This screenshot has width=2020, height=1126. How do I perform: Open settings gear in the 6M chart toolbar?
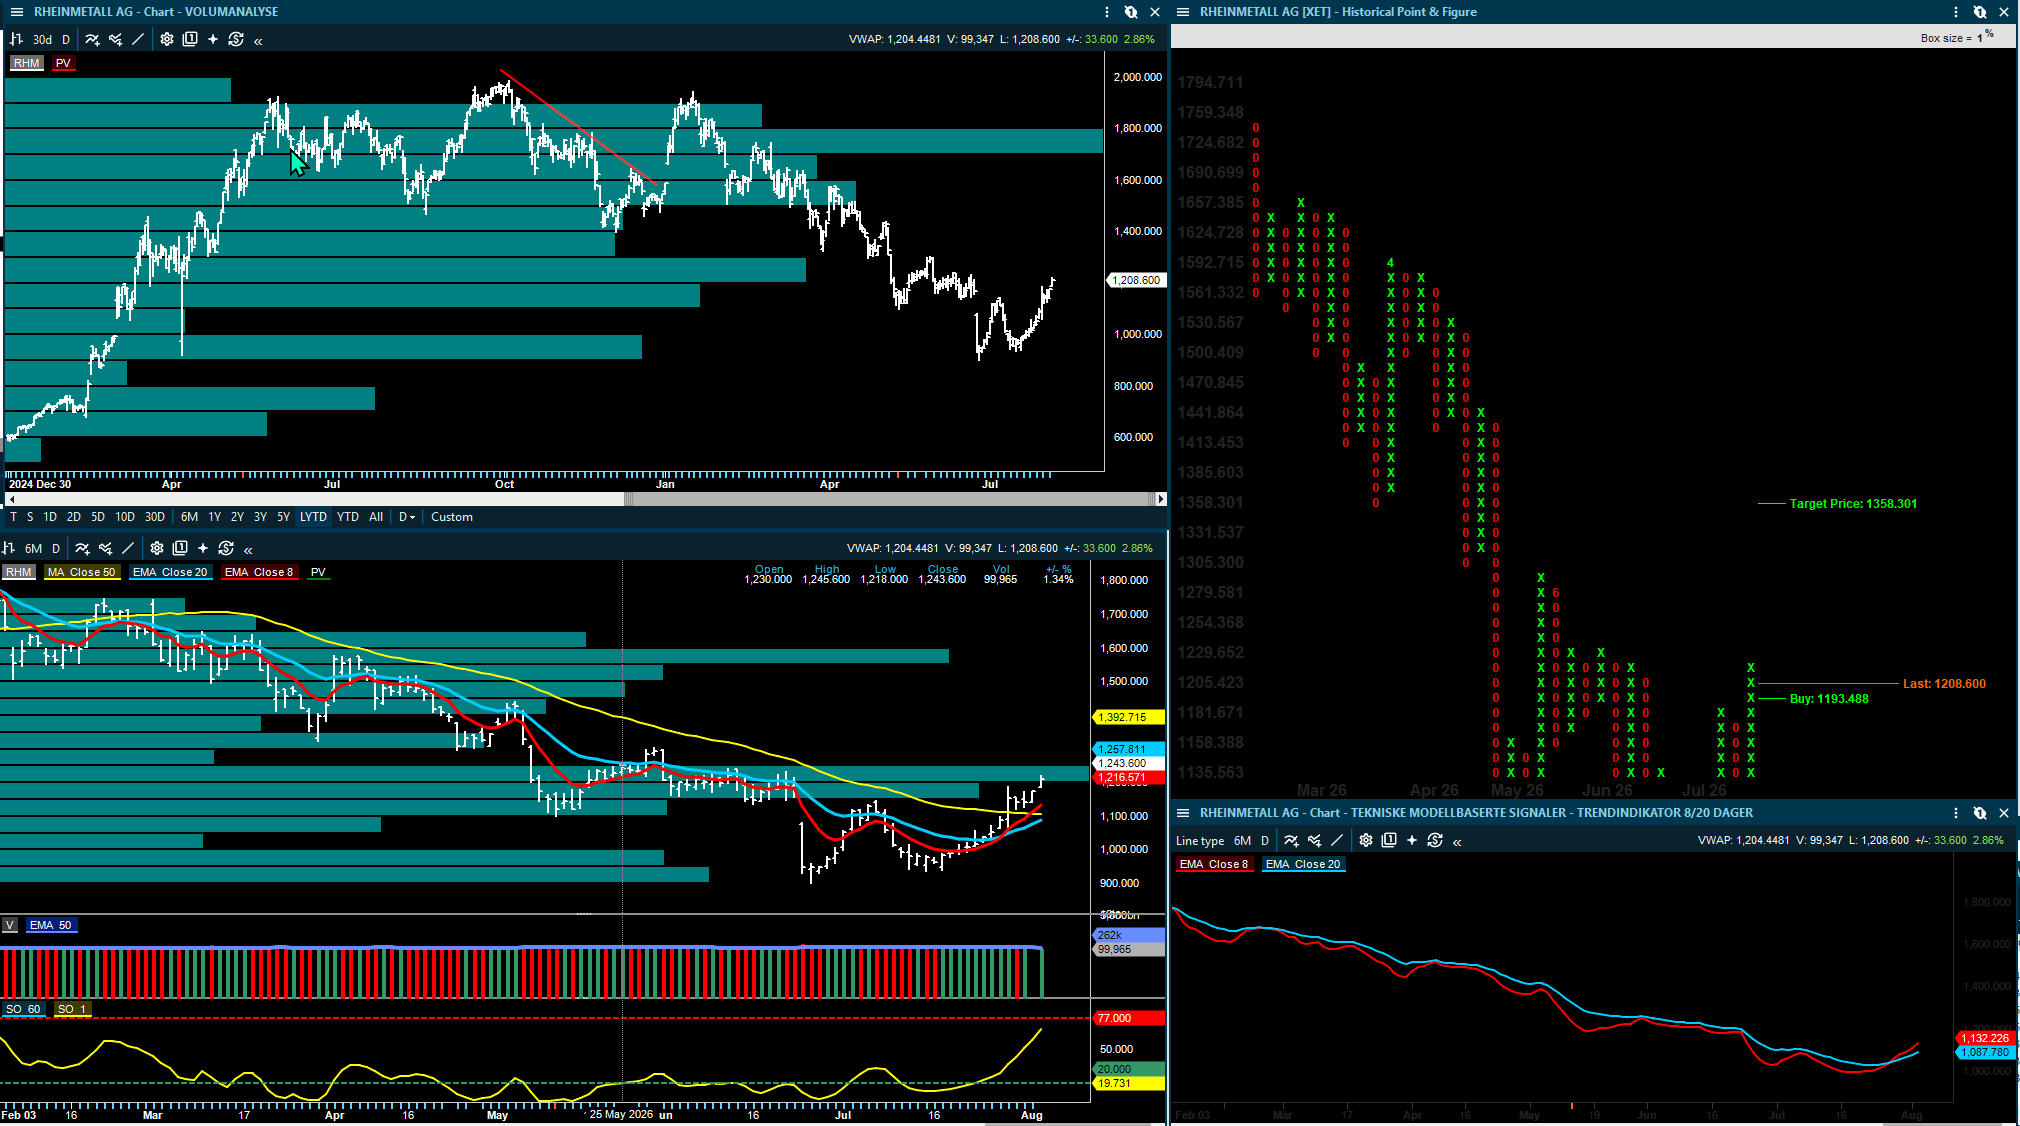157,548
